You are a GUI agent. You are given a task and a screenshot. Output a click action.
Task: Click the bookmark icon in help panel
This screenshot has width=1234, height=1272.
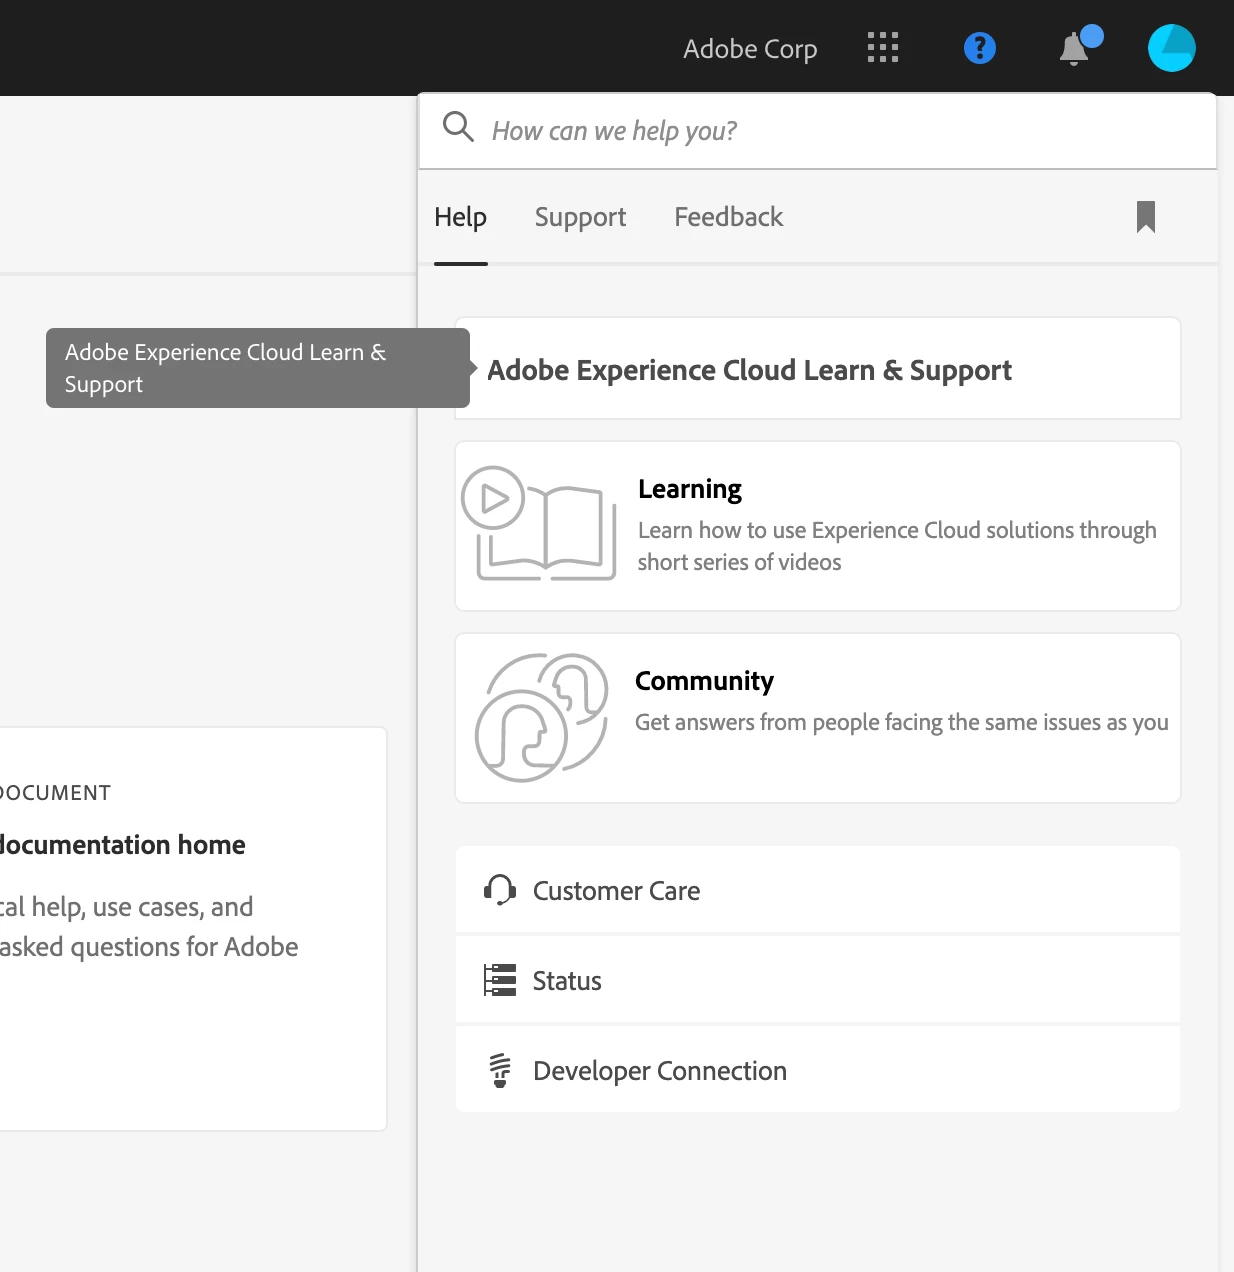pyautogui.click(x=1146, y=217)
